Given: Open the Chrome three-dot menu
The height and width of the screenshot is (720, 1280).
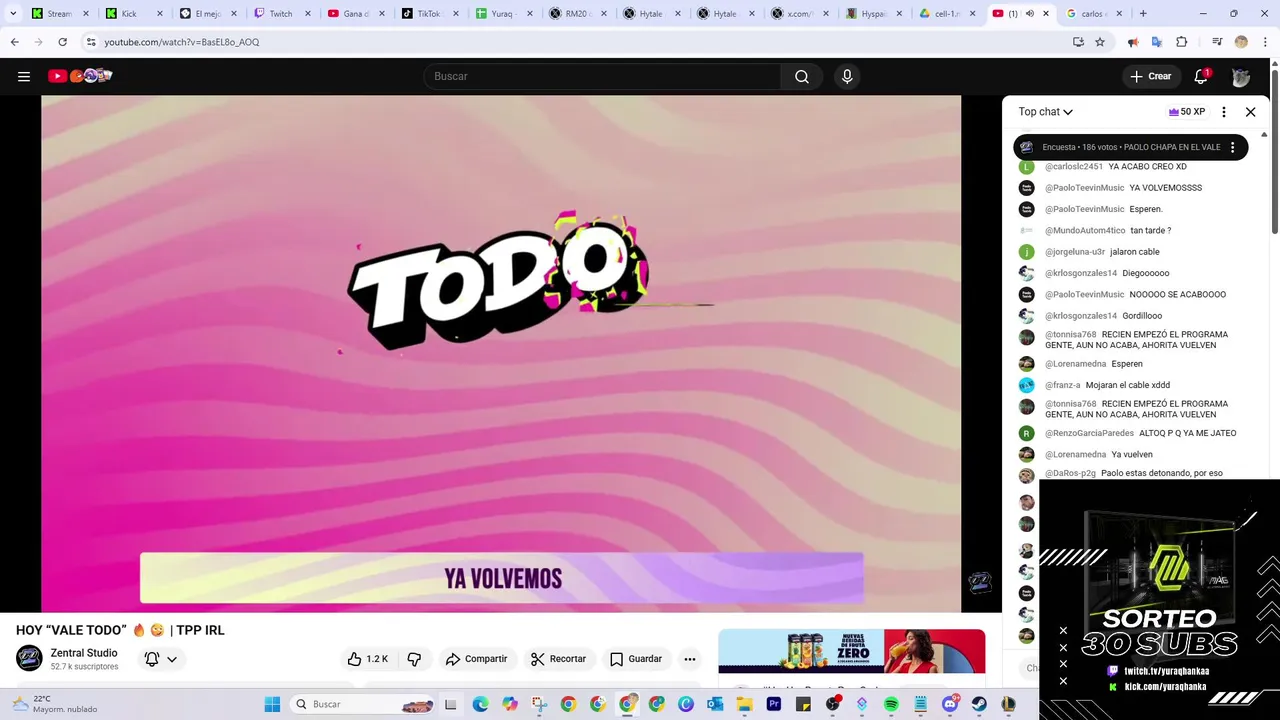Looking at the screenshot, I should tap(1264, 42).
